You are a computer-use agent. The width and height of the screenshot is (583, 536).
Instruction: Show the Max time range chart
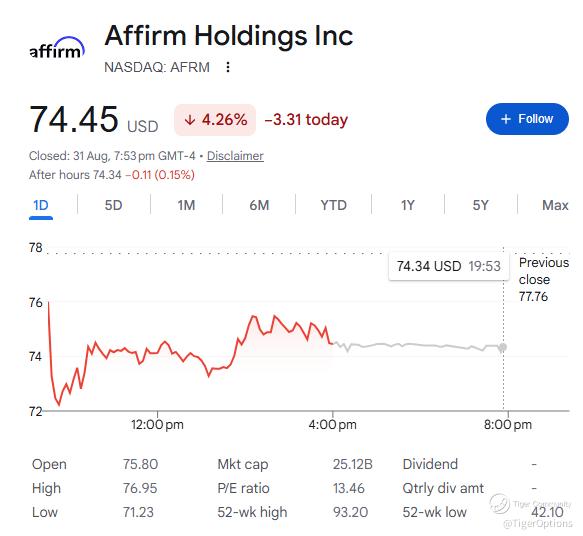click(555, 205)
